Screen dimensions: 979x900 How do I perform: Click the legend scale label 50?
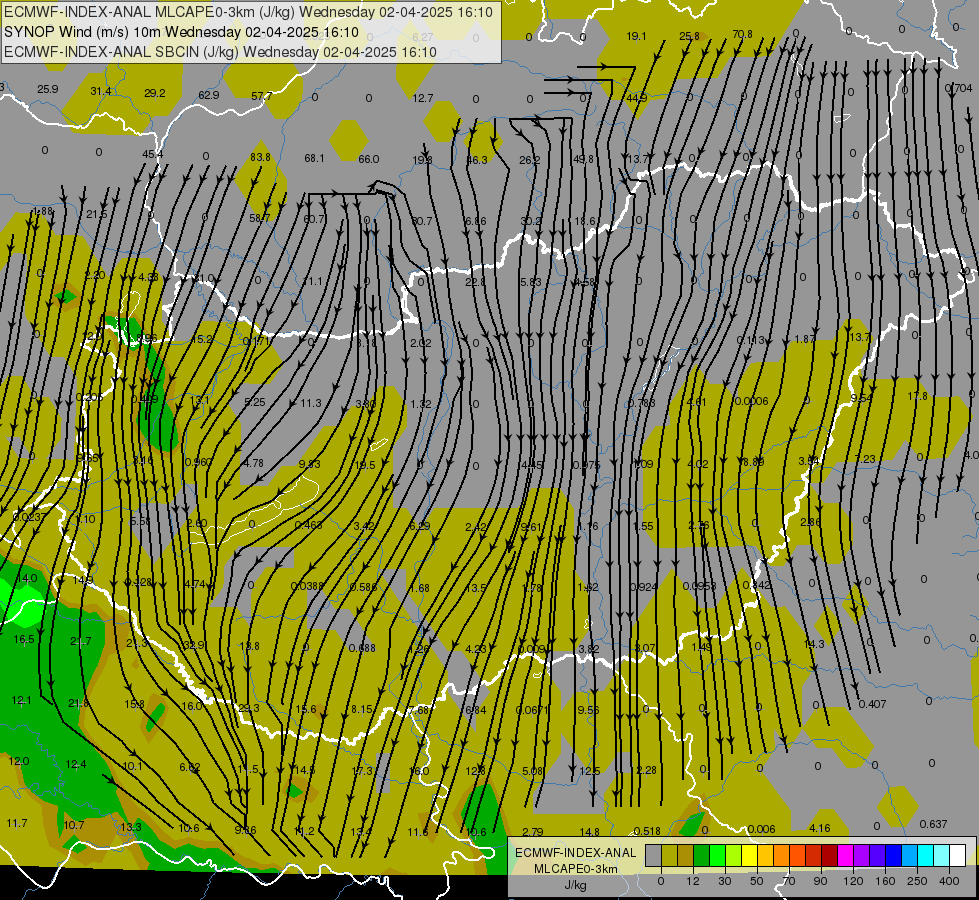(x=757, y=881)
